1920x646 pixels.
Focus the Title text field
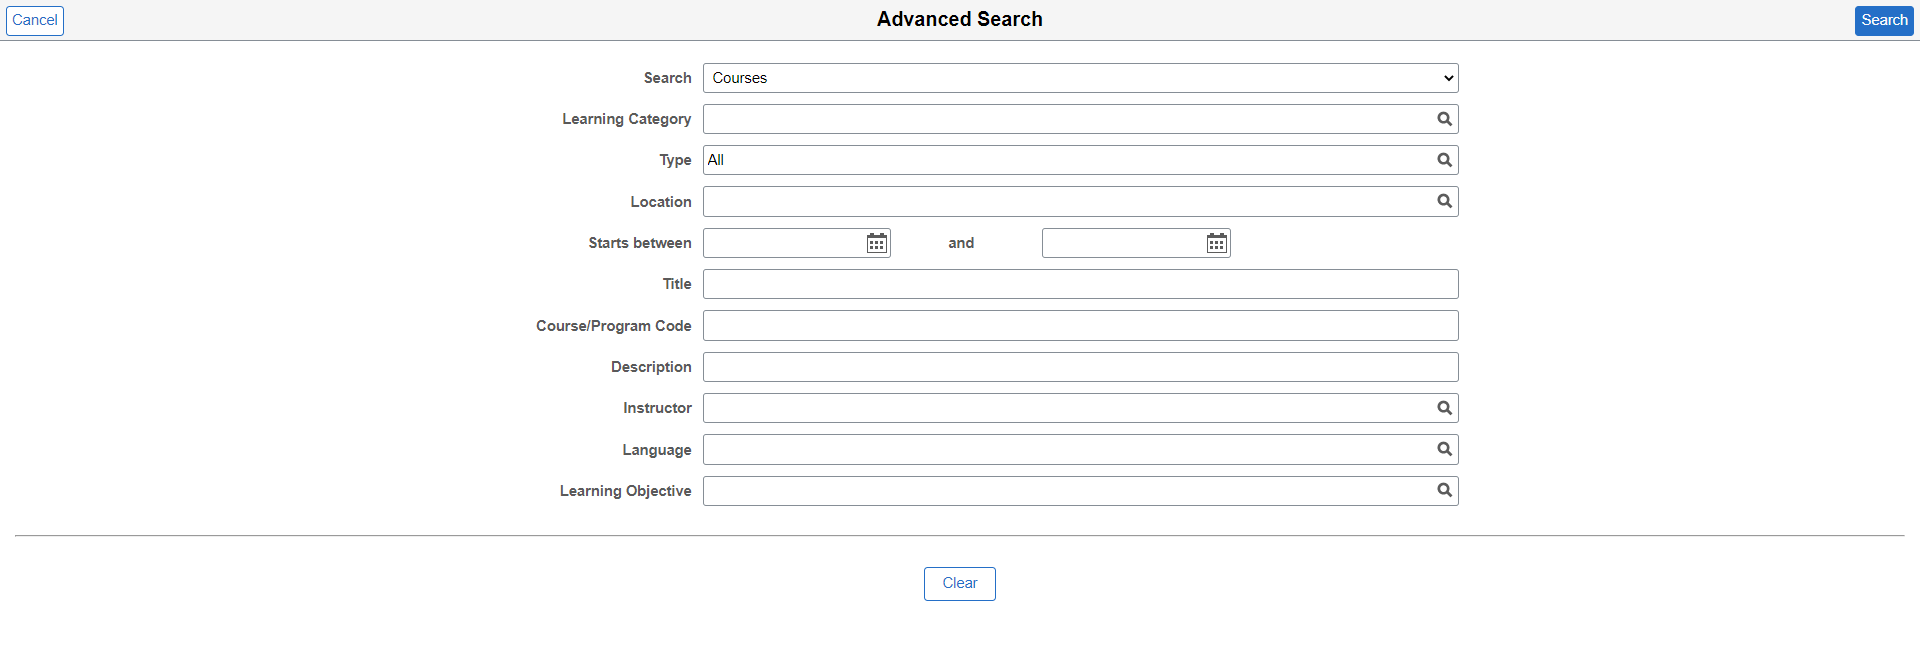pos(1080,284)
